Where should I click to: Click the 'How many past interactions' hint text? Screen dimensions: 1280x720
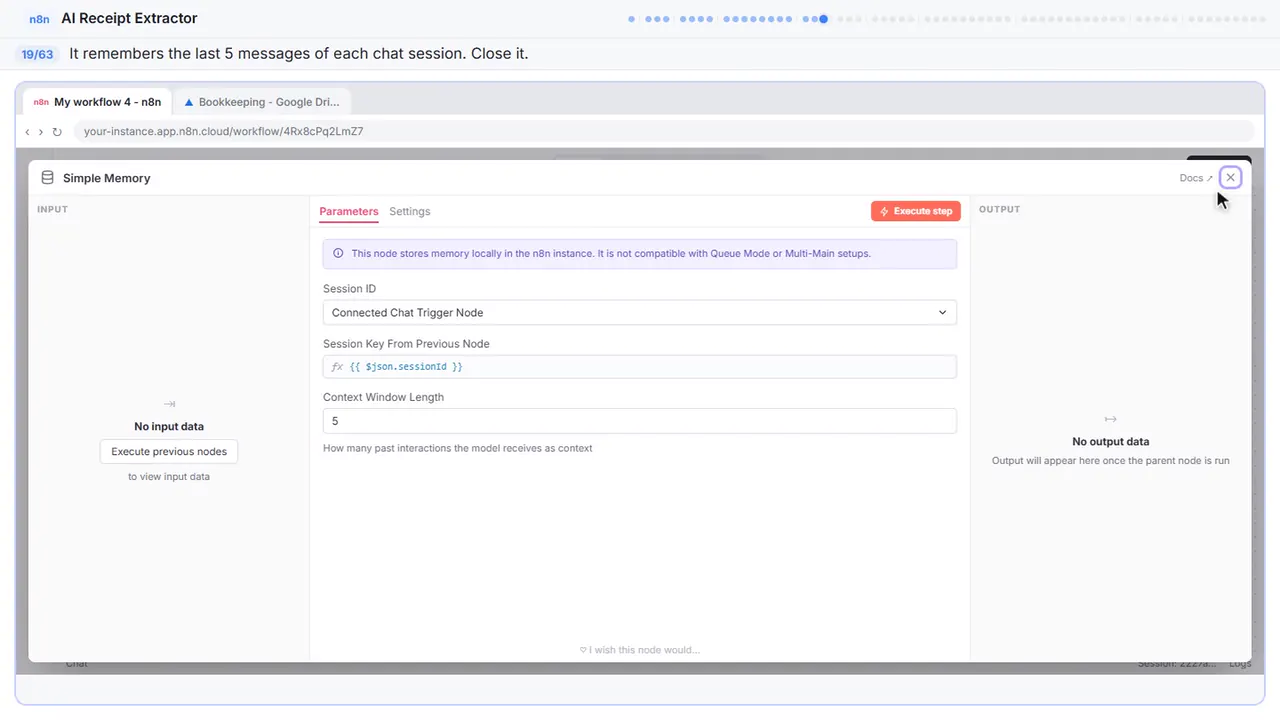458,448
